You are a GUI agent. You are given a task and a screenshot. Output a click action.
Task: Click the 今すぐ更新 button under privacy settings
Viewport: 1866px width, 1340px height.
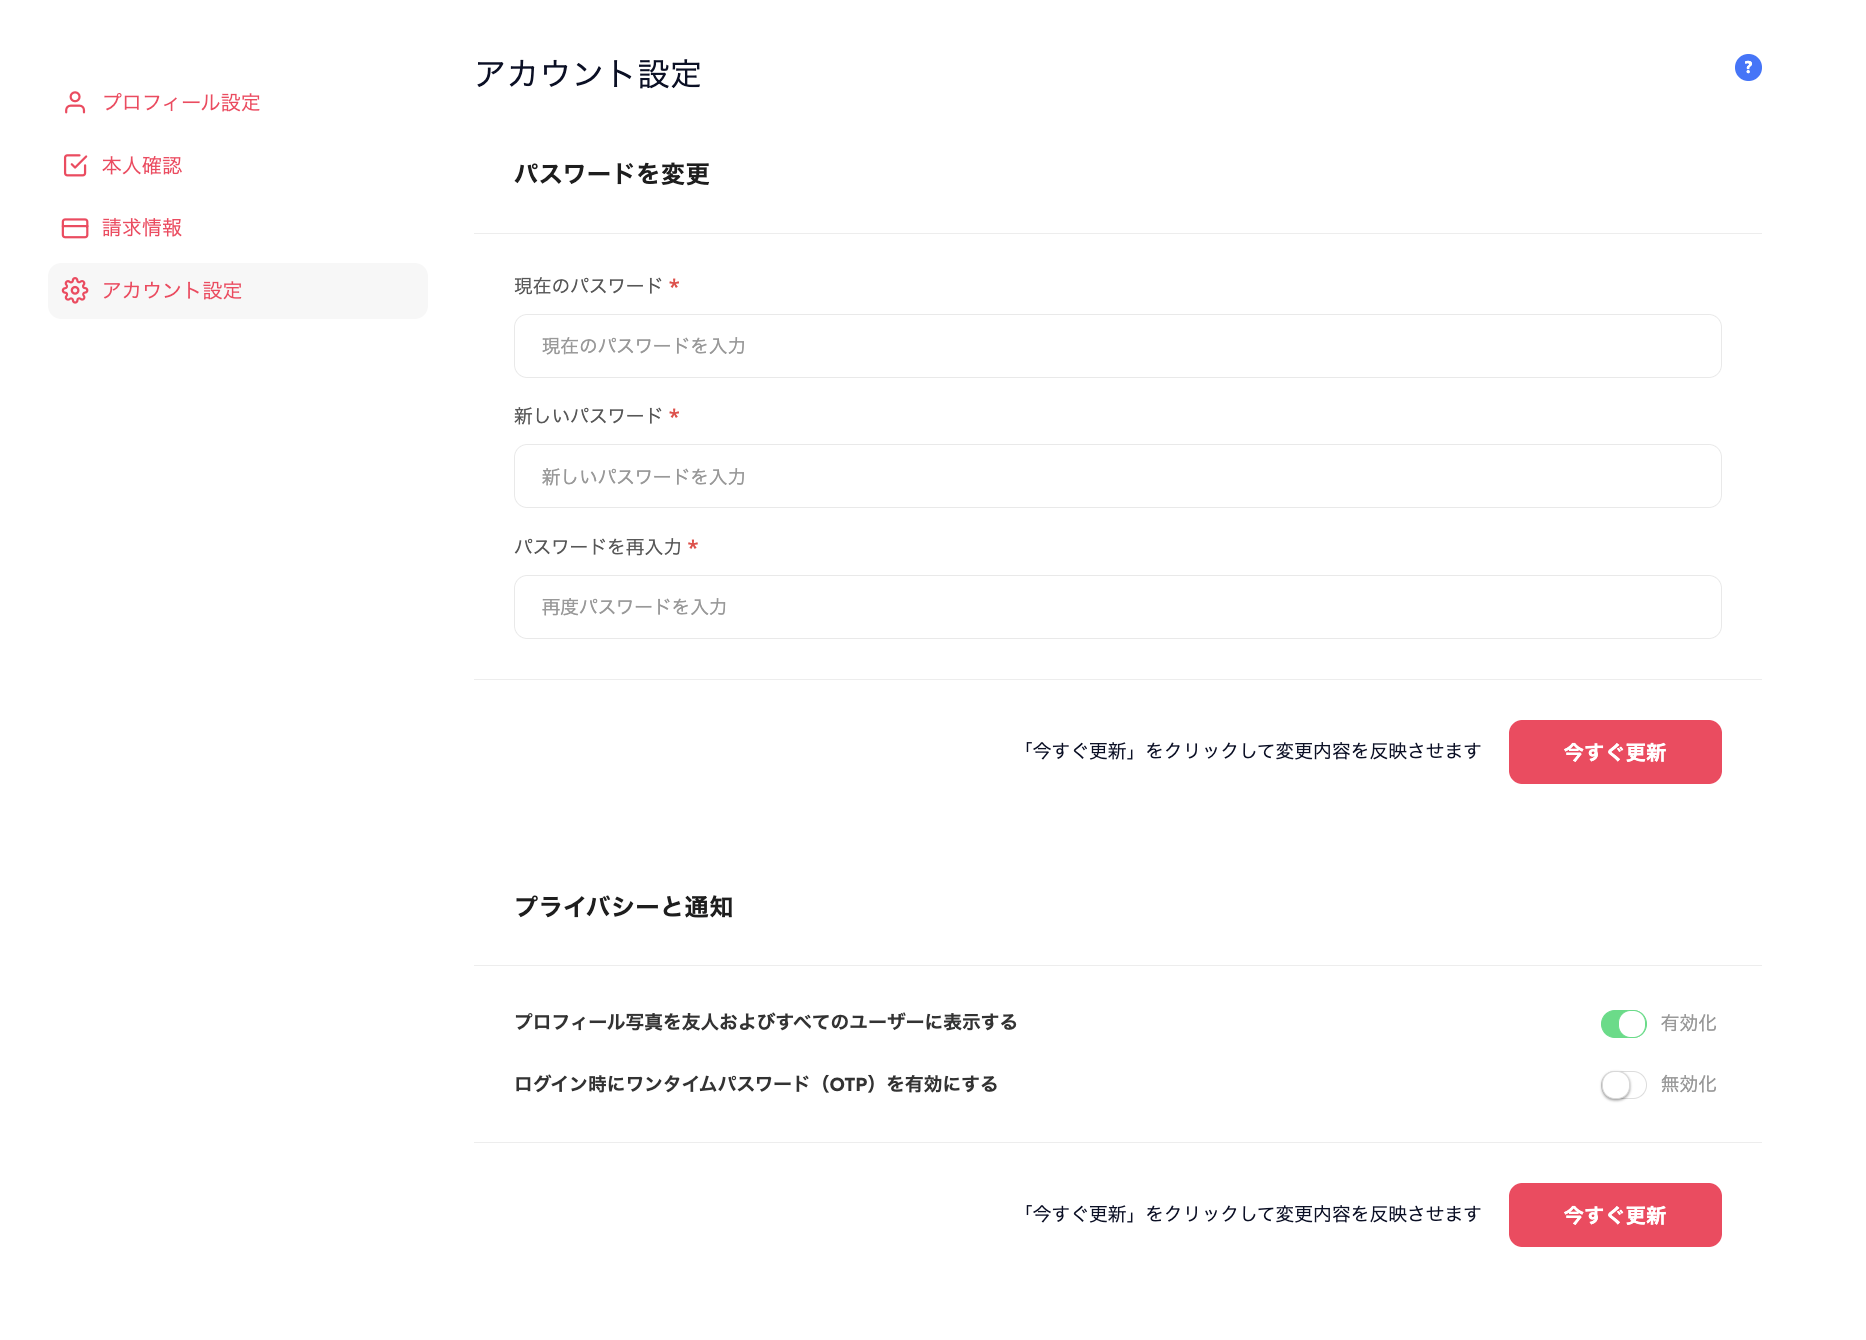(x=1614, y=1215)
